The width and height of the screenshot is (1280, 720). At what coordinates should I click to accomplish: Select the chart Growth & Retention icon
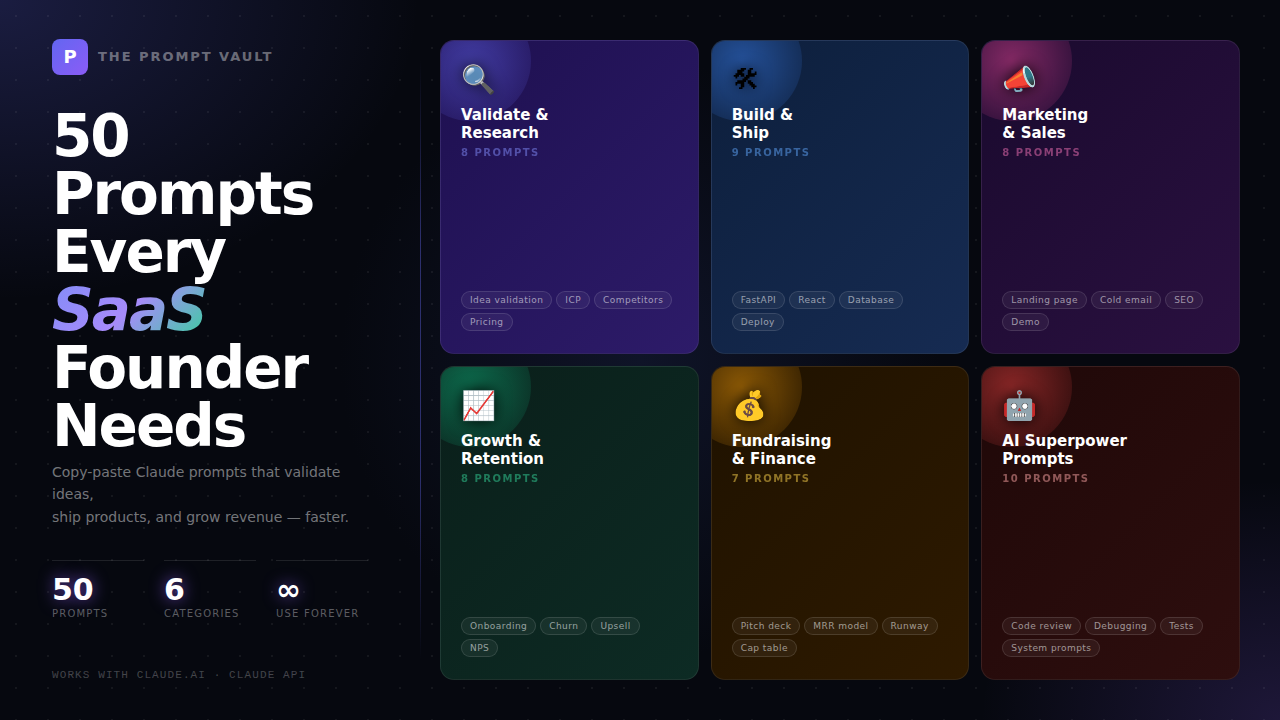(x=476, y=404)
